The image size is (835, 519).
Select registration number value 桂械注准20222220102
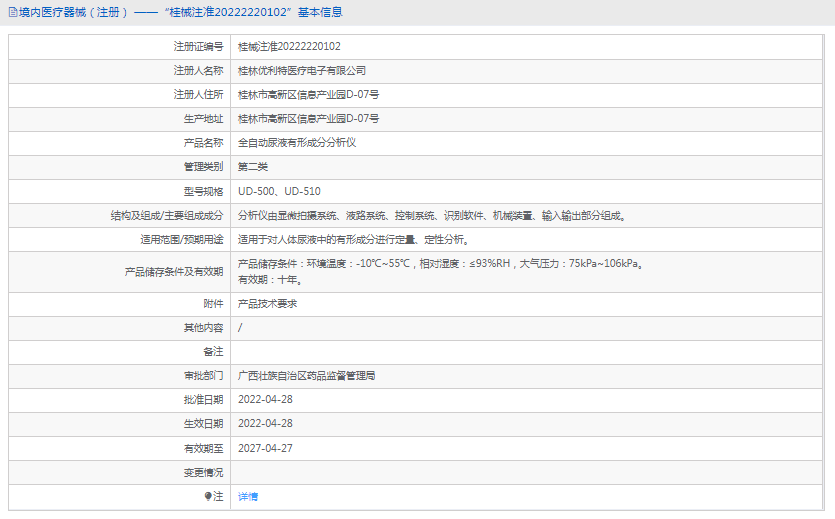289,47
